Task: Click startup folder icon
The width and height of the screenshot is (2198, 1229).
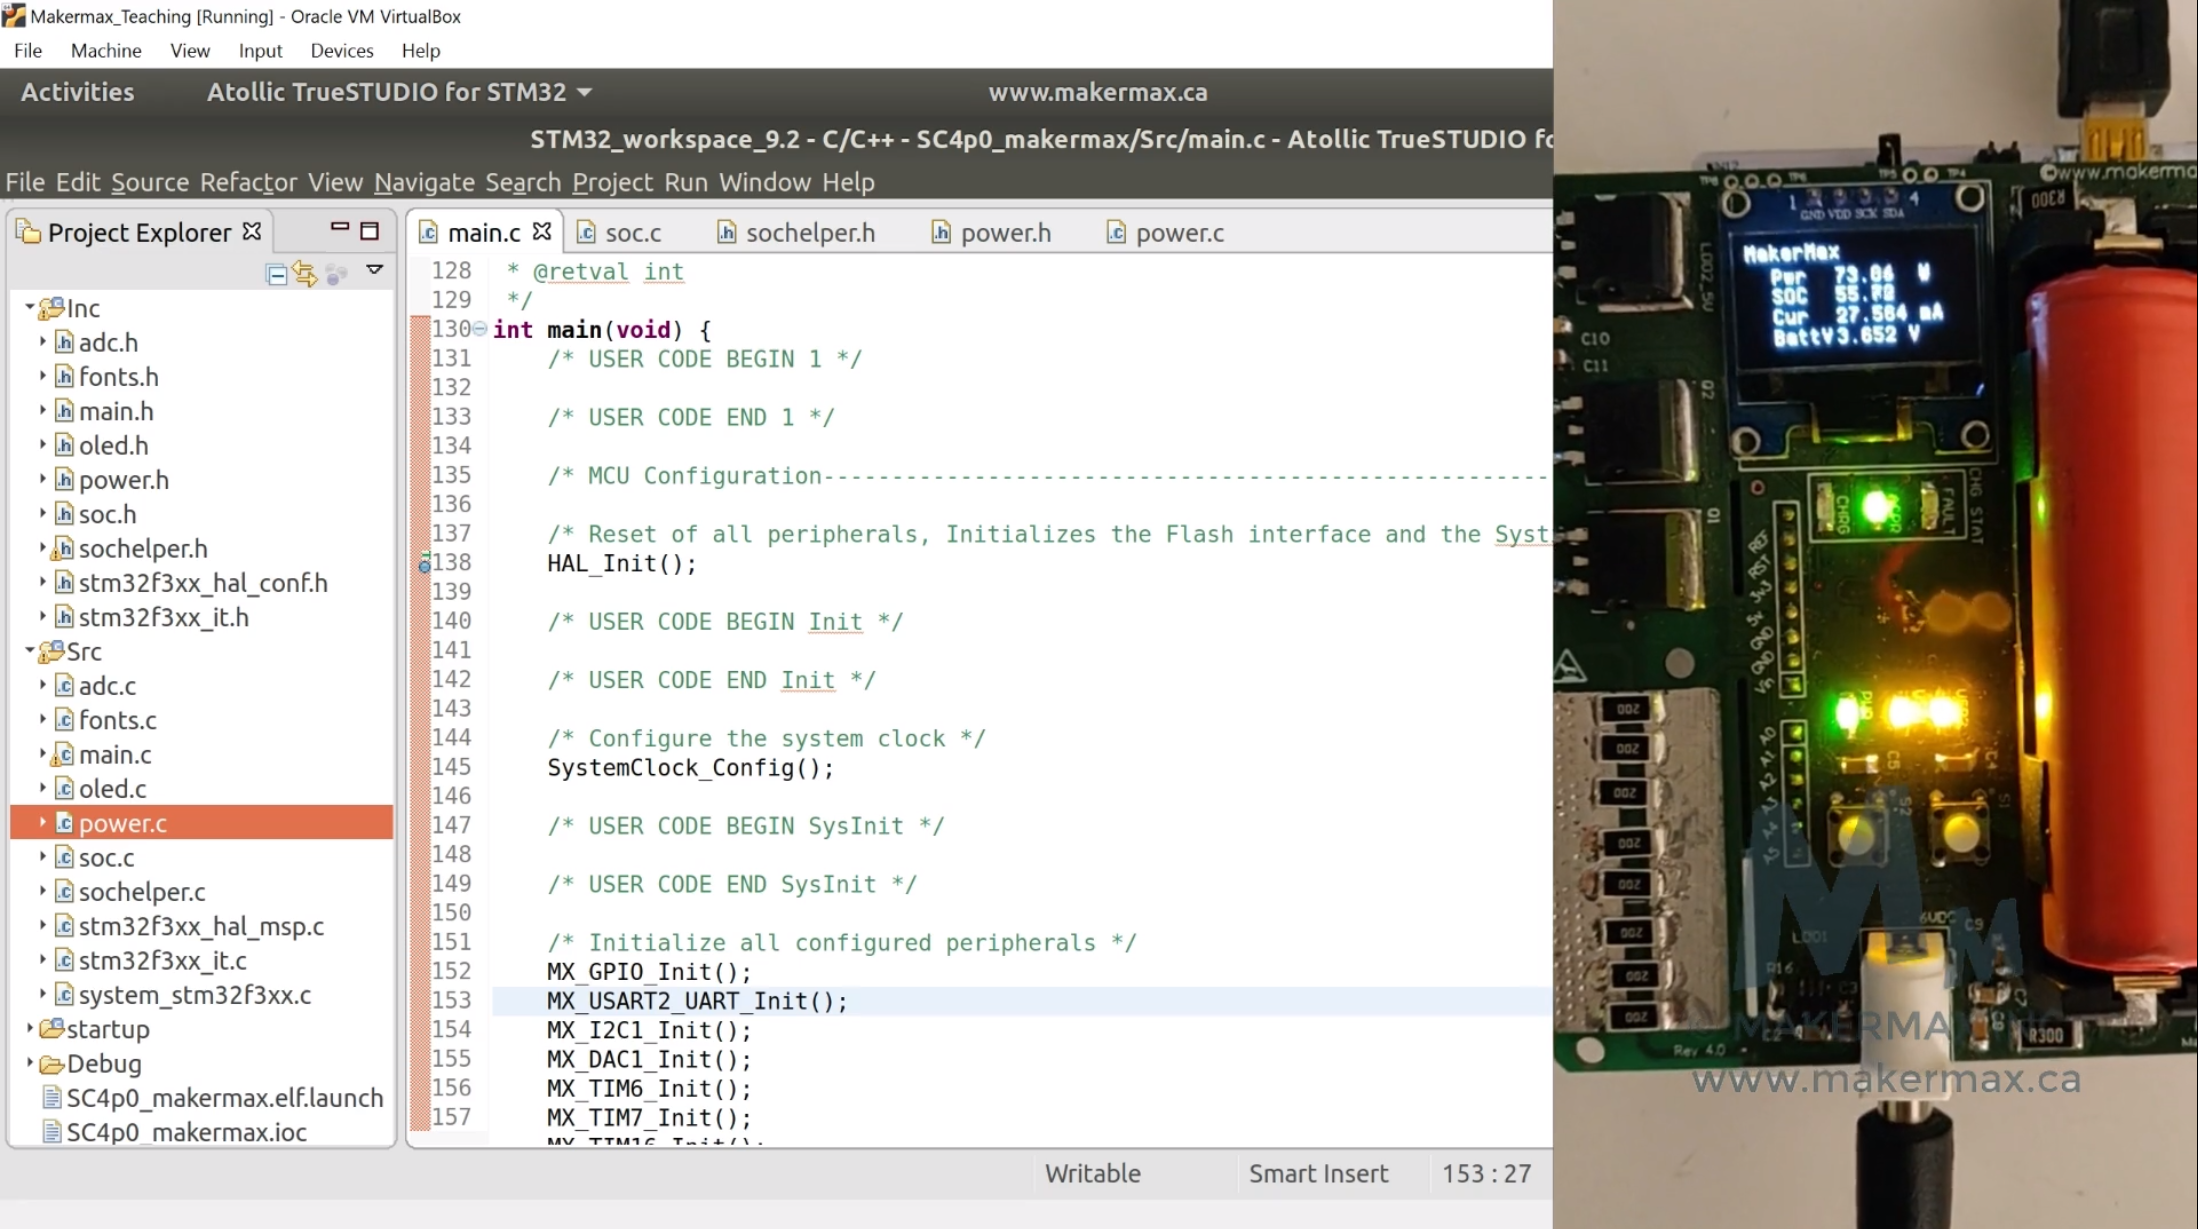Action: click(x=52, y=1028)
